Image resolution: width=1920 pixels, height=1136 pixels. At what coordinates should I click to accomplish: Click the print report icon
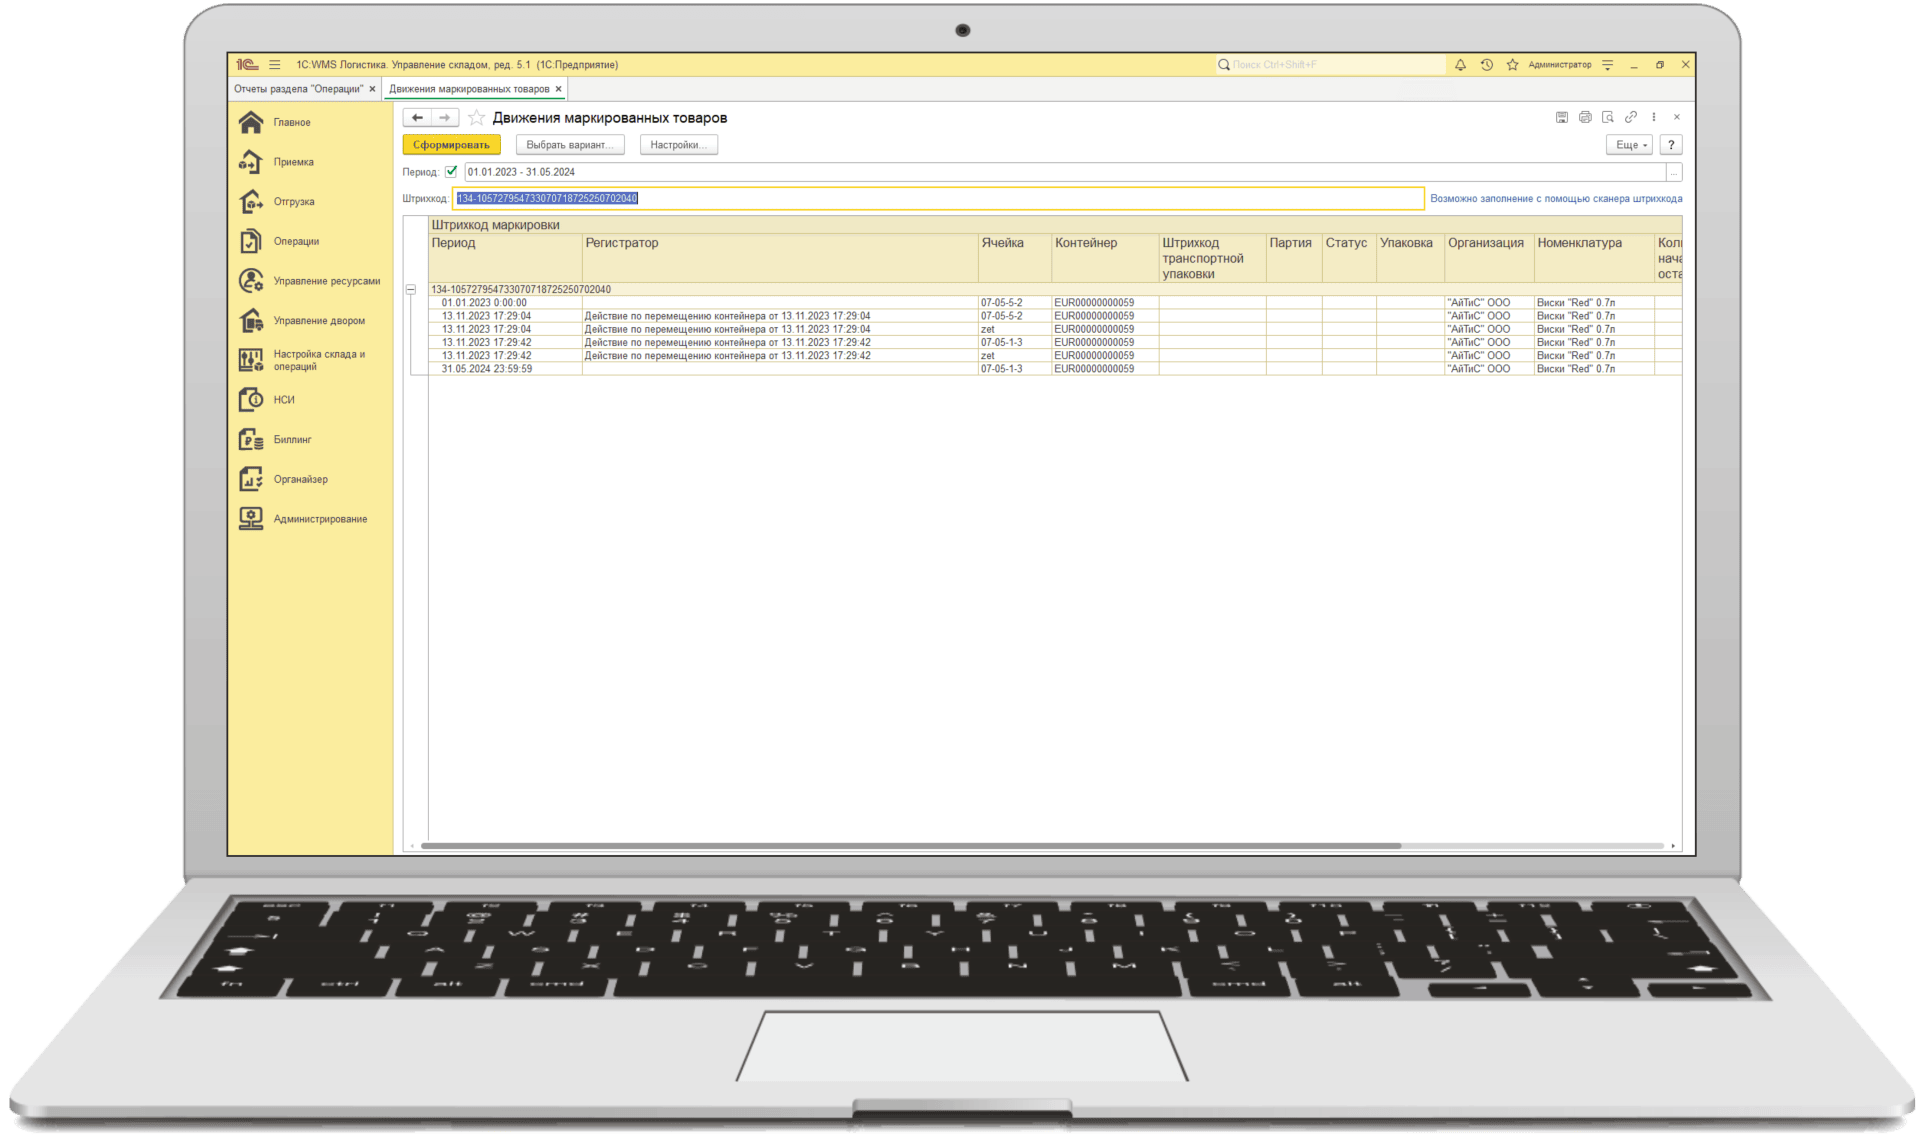1585,118
